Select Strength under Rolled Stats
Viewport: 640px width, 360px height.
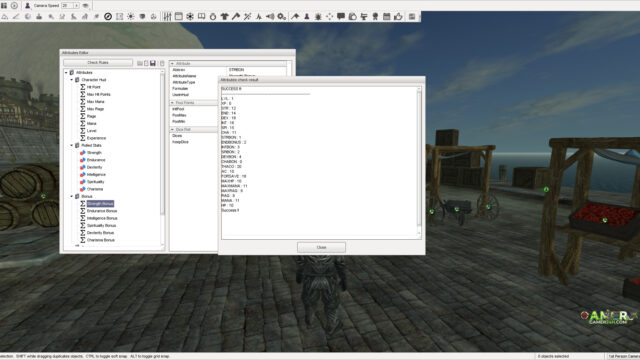point(94,153)
